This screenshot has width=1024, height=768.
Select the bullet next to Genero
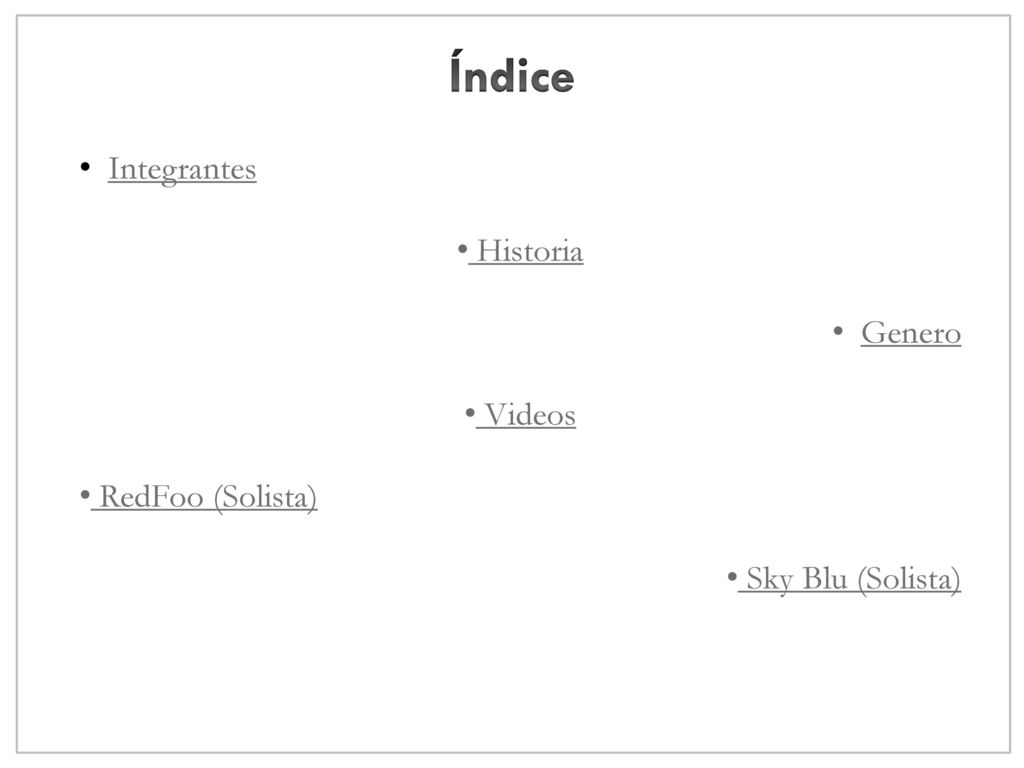839,331
